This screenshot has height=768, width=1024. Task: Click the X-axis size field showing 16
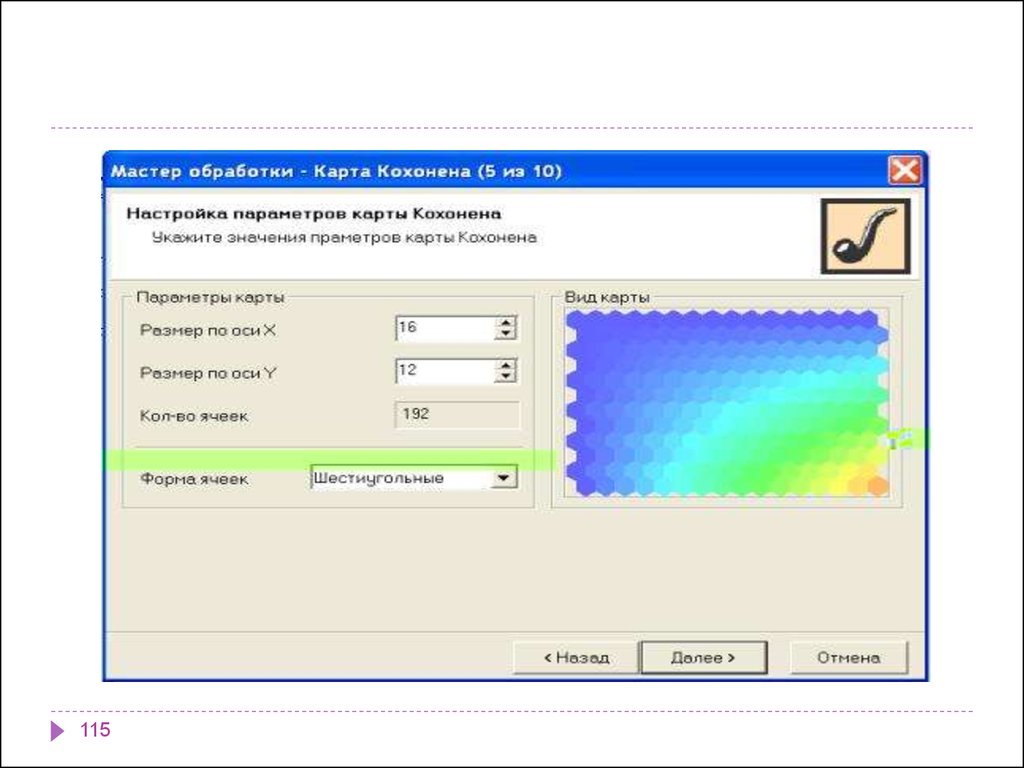pos(444,328)
